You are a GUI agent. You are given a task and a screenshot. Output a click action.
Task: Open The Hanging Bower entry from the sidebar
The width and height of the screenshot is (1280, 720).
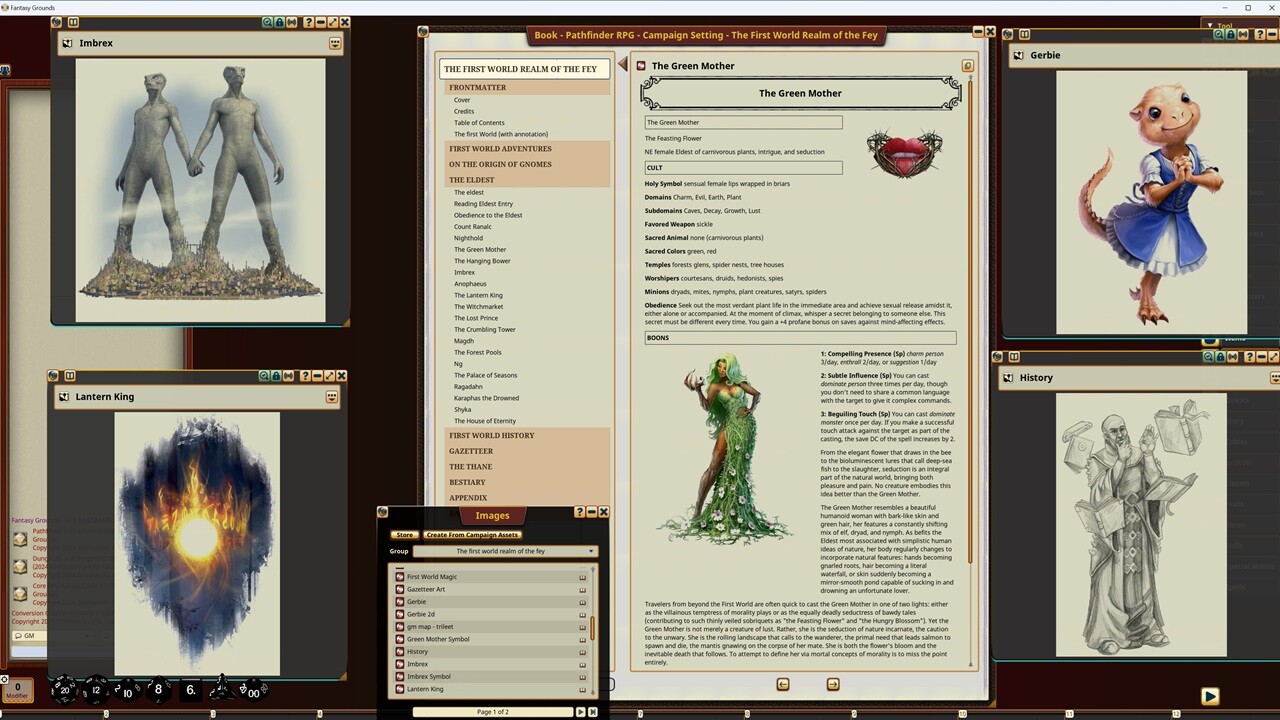(x=481, y=260)
